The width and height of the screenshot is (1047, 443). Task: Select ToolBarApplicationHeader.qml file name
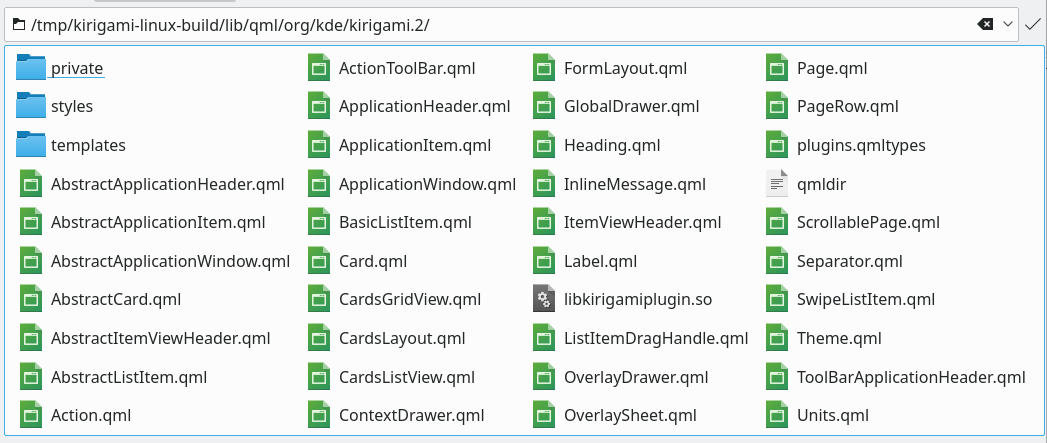point(911,377)
